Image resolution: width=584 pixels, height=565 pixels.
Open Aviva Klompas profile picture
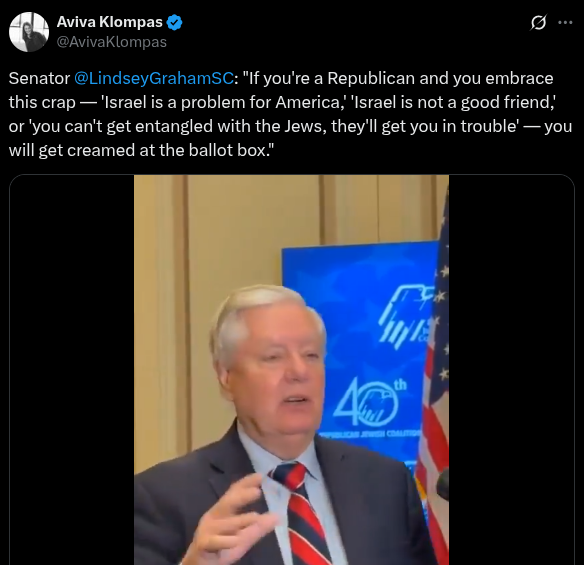coord(29,32)
